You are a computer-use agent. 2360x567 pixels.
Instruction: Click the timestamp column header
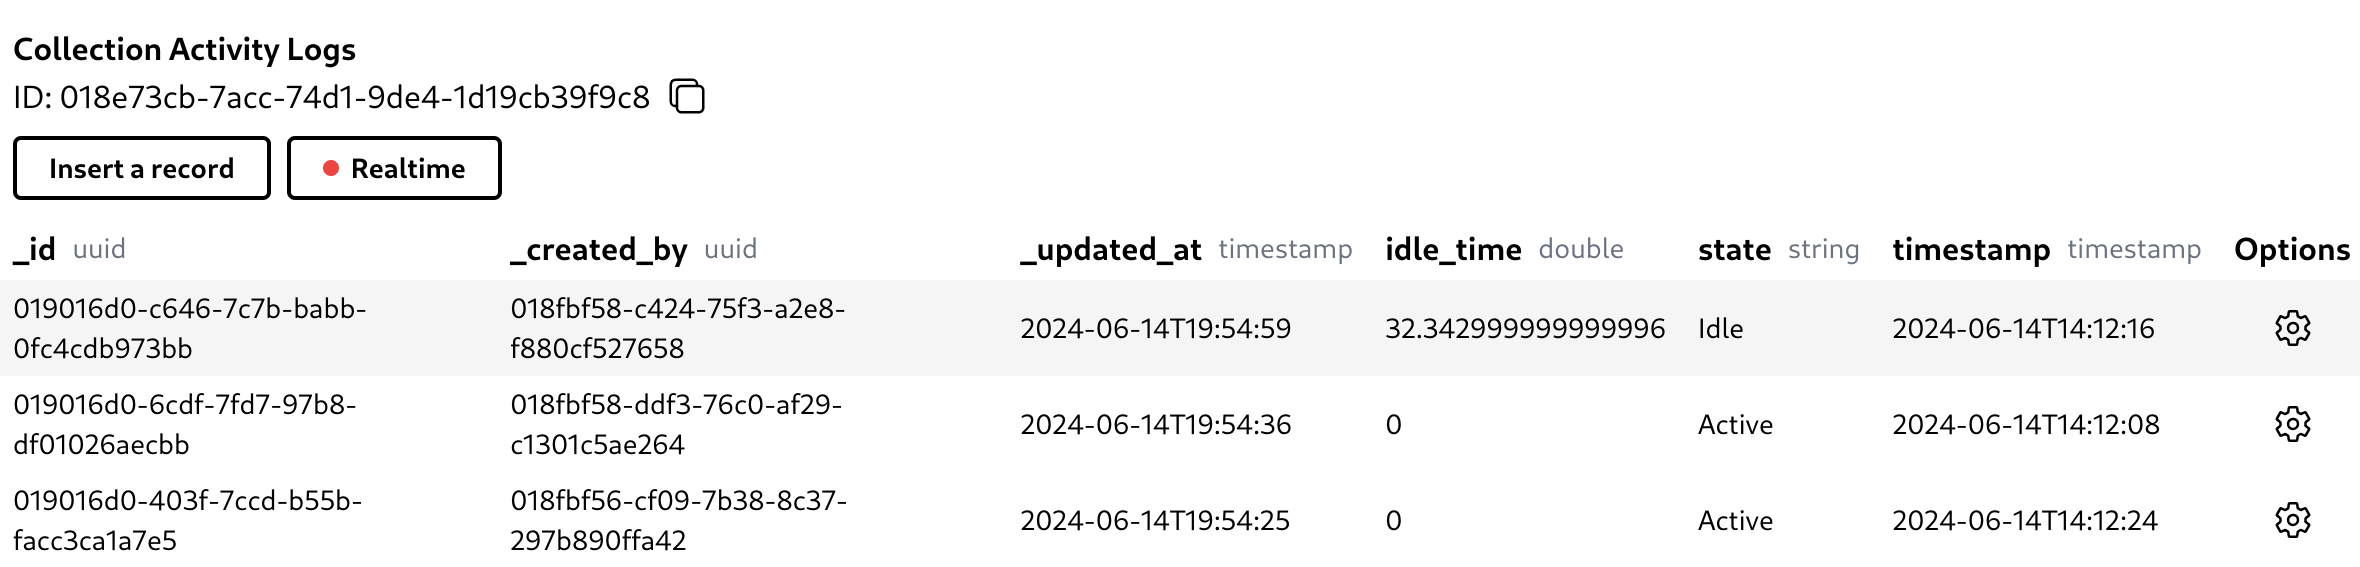pos(1971,249)
